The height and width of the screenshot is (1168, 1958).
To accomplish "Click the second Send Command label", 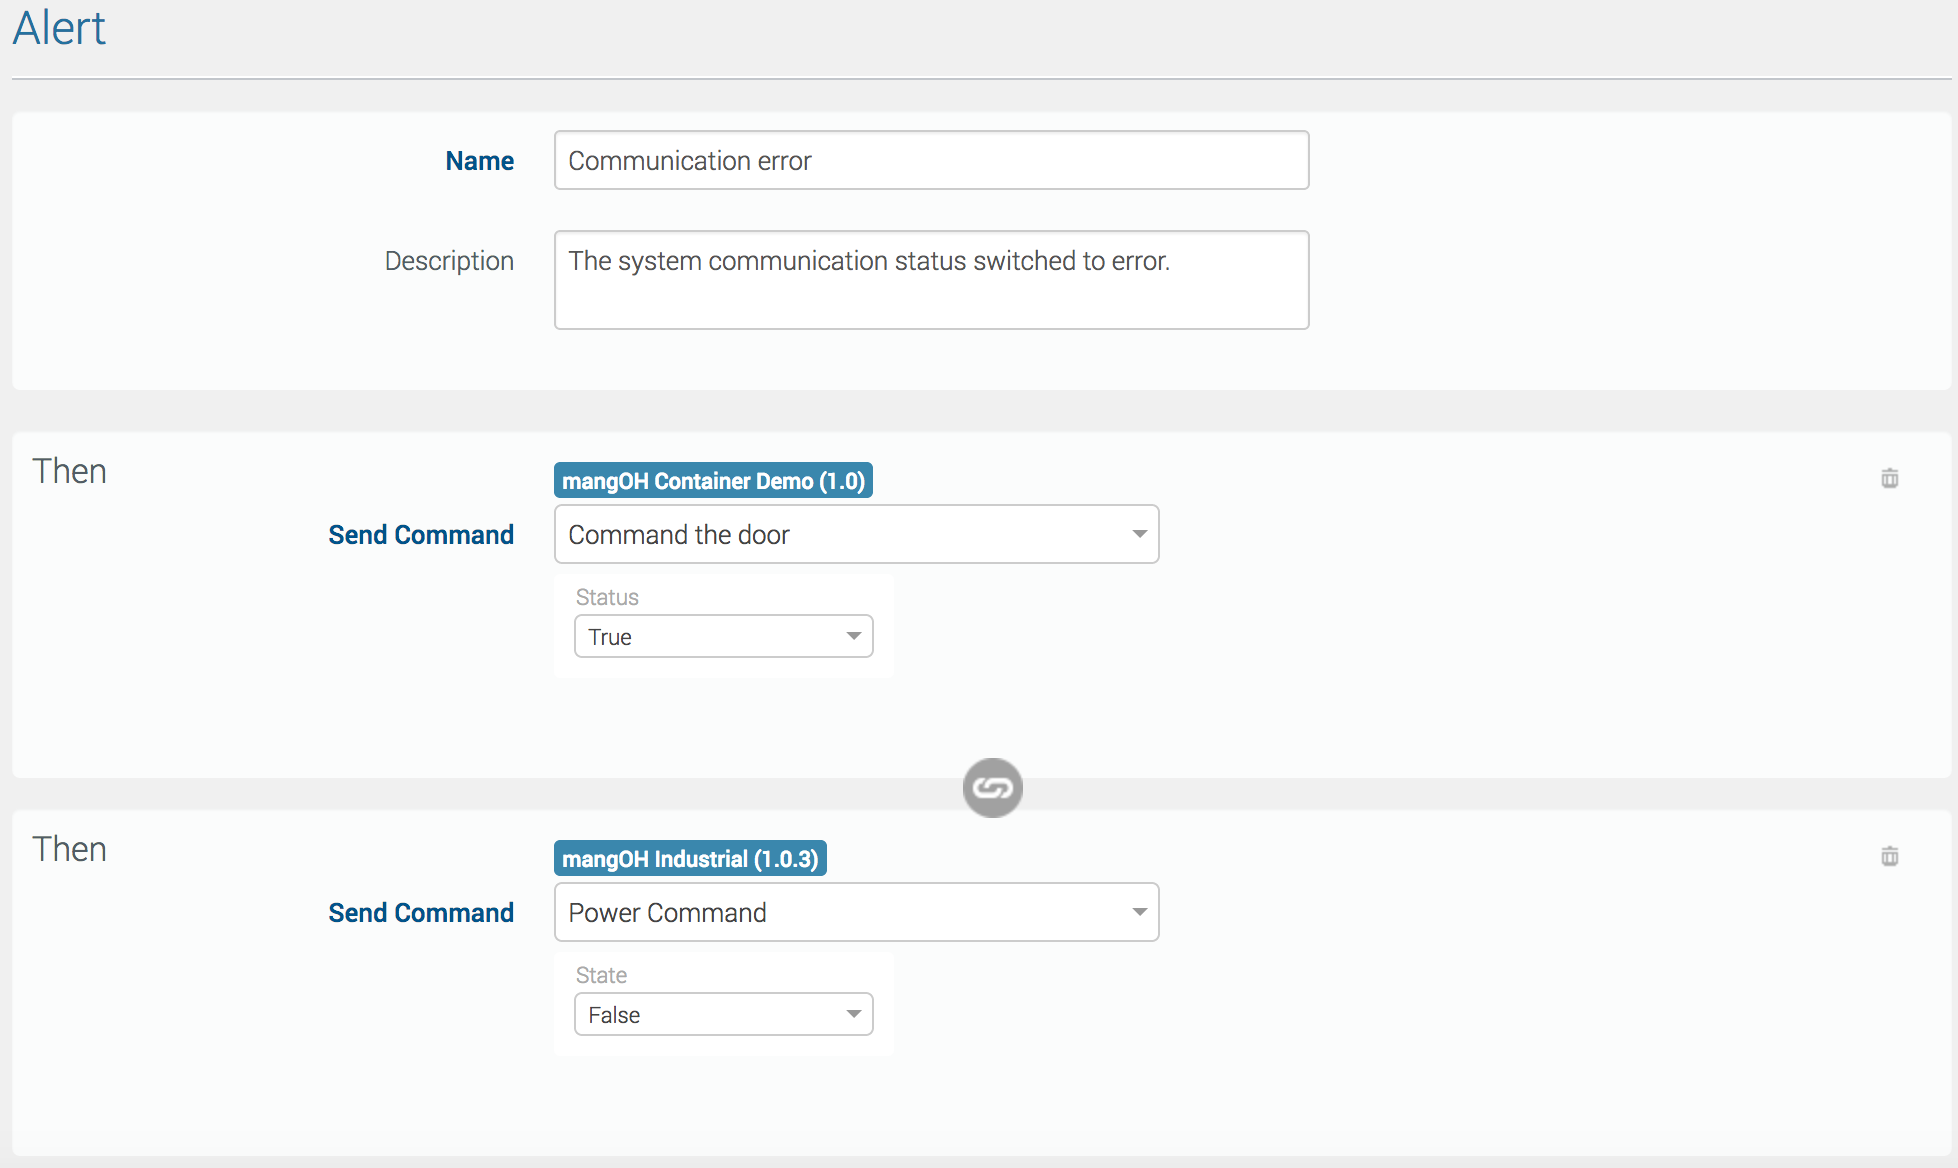I will tap(421, 913).
